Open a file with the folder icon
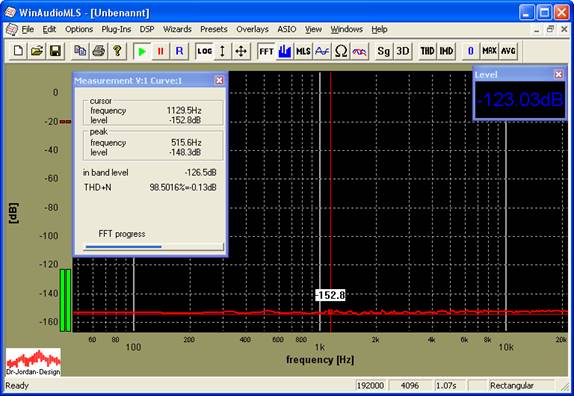Image resolution: width=574 pixels, height=396 pixels. (x=37, y=51)
